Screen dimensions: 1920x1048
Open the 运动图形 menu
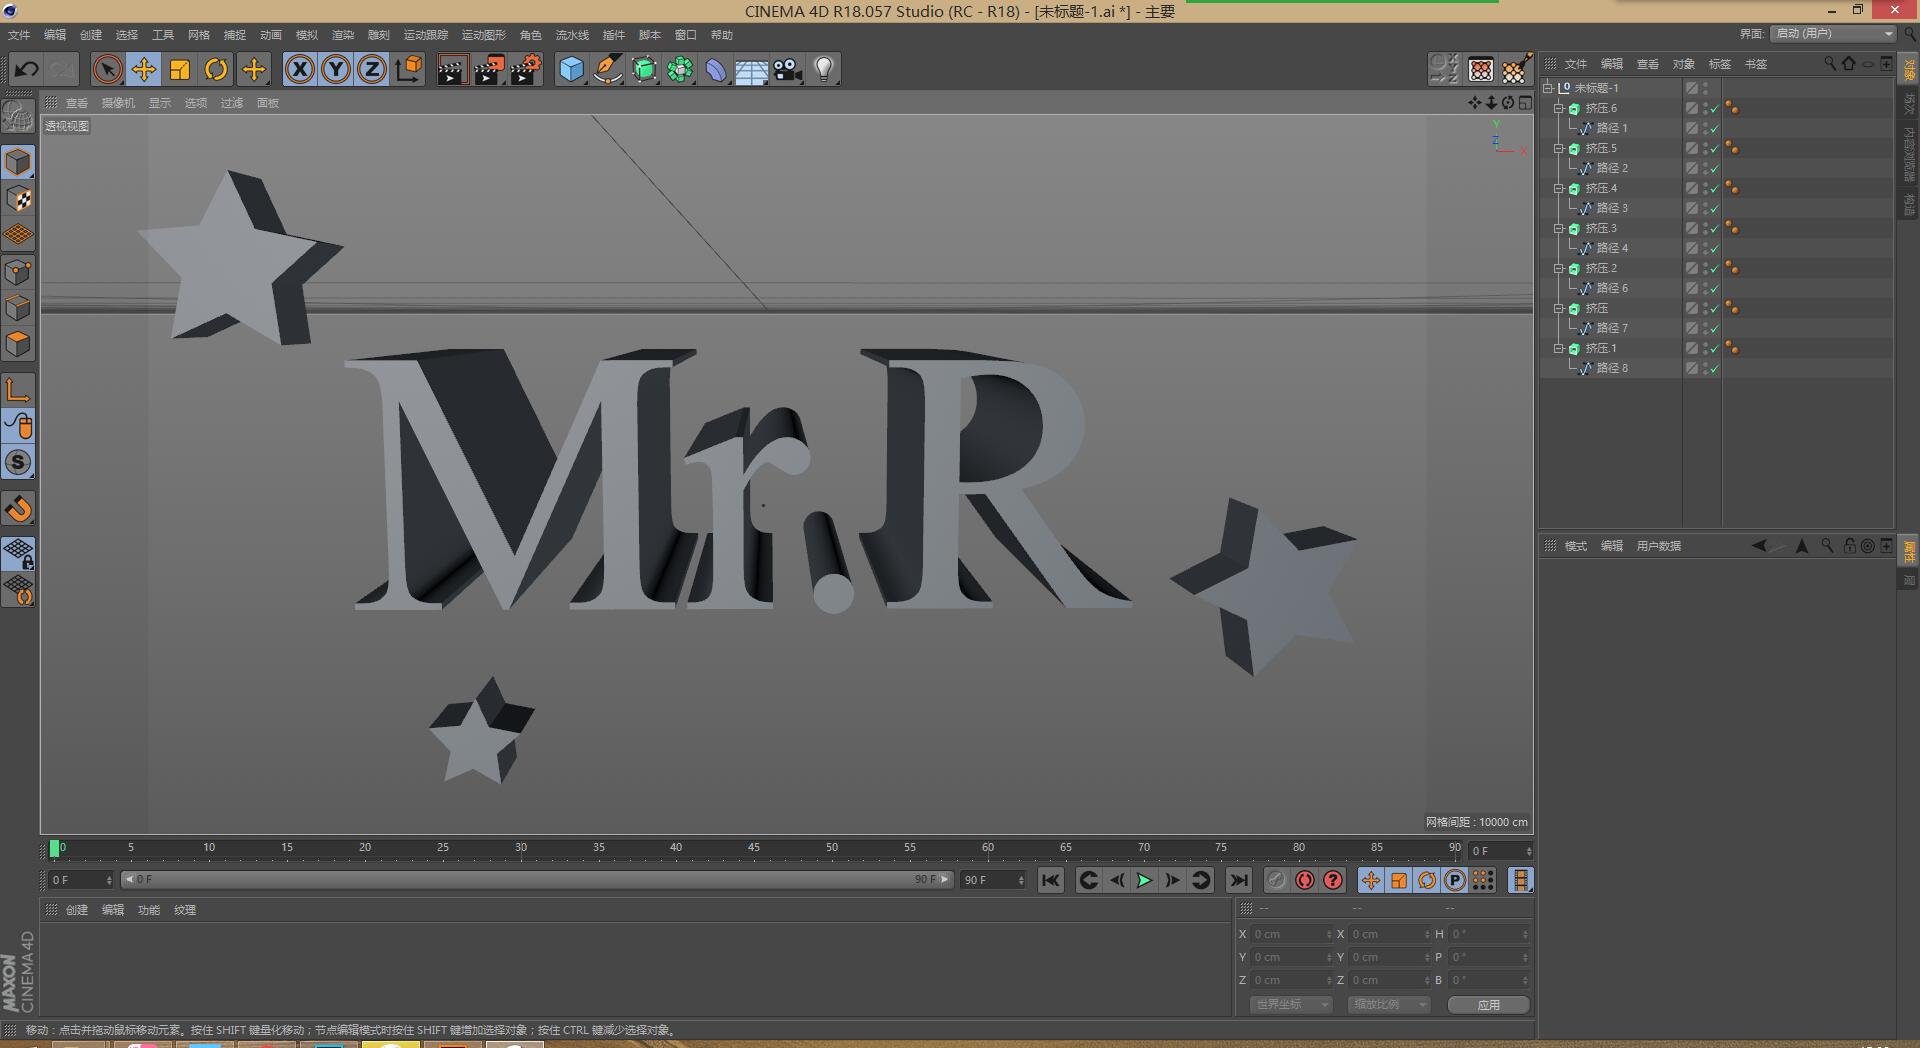(484, 35)
